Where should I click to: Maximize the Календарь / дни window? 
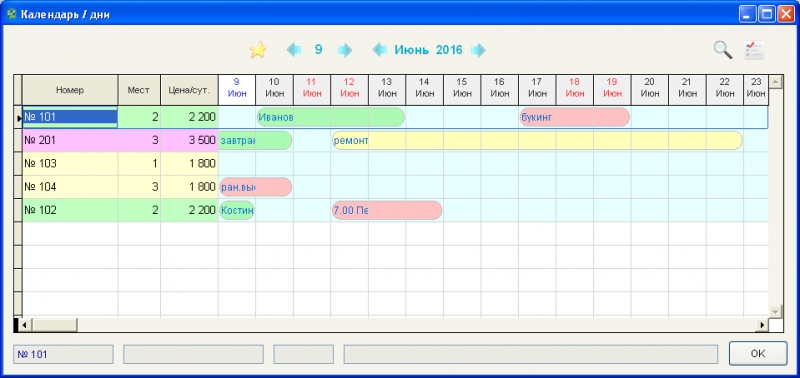pos(767,14)
